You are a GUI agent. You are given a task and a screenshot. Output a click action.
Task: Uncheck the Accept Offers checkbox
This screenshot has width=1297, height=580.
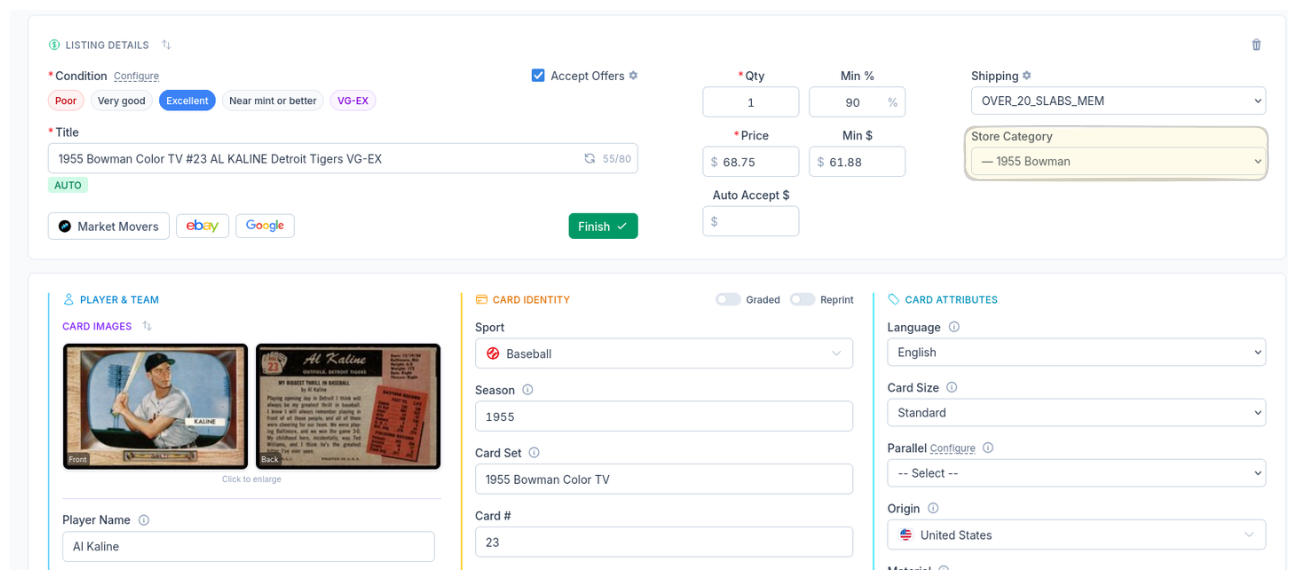point(538,76)
